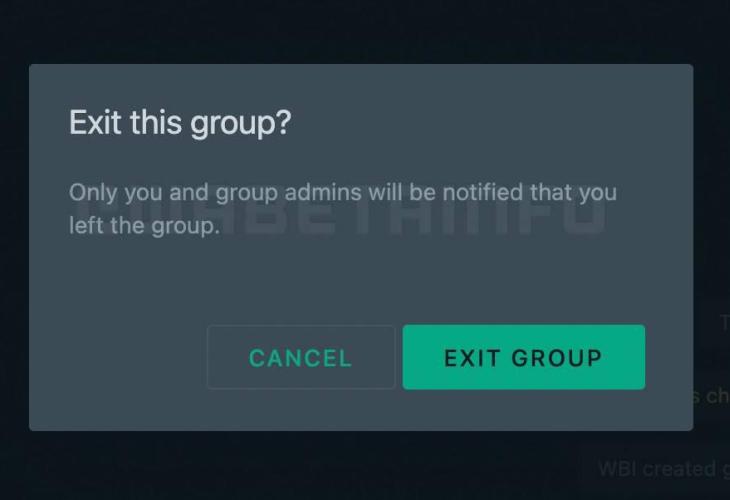Viewport: 730px width, 500px height.
Task: Click the green EXIT GROUP button
Action: (x=524, y=357)
